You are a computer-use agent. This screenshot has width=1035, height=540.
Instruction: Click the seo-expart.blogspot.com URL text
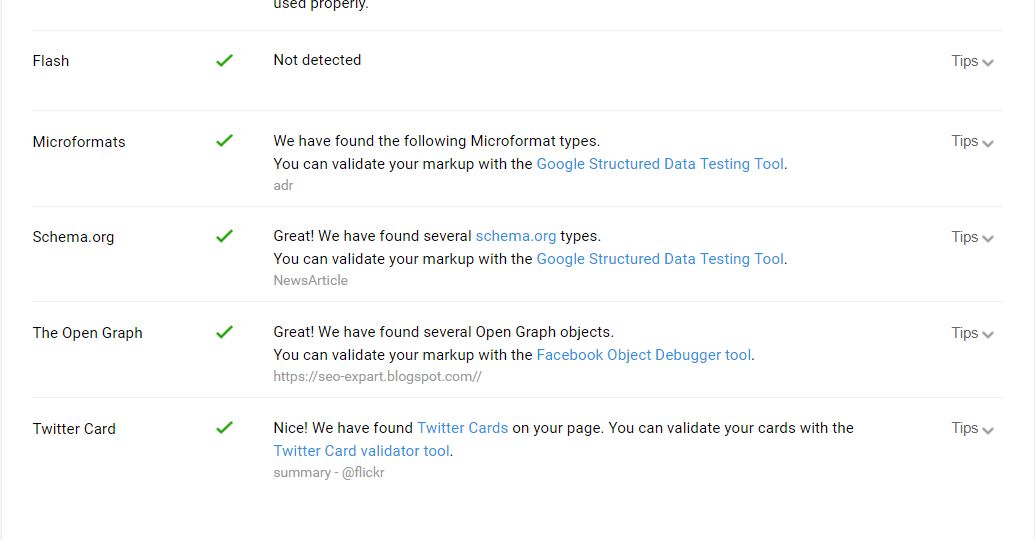pos(377,377)
